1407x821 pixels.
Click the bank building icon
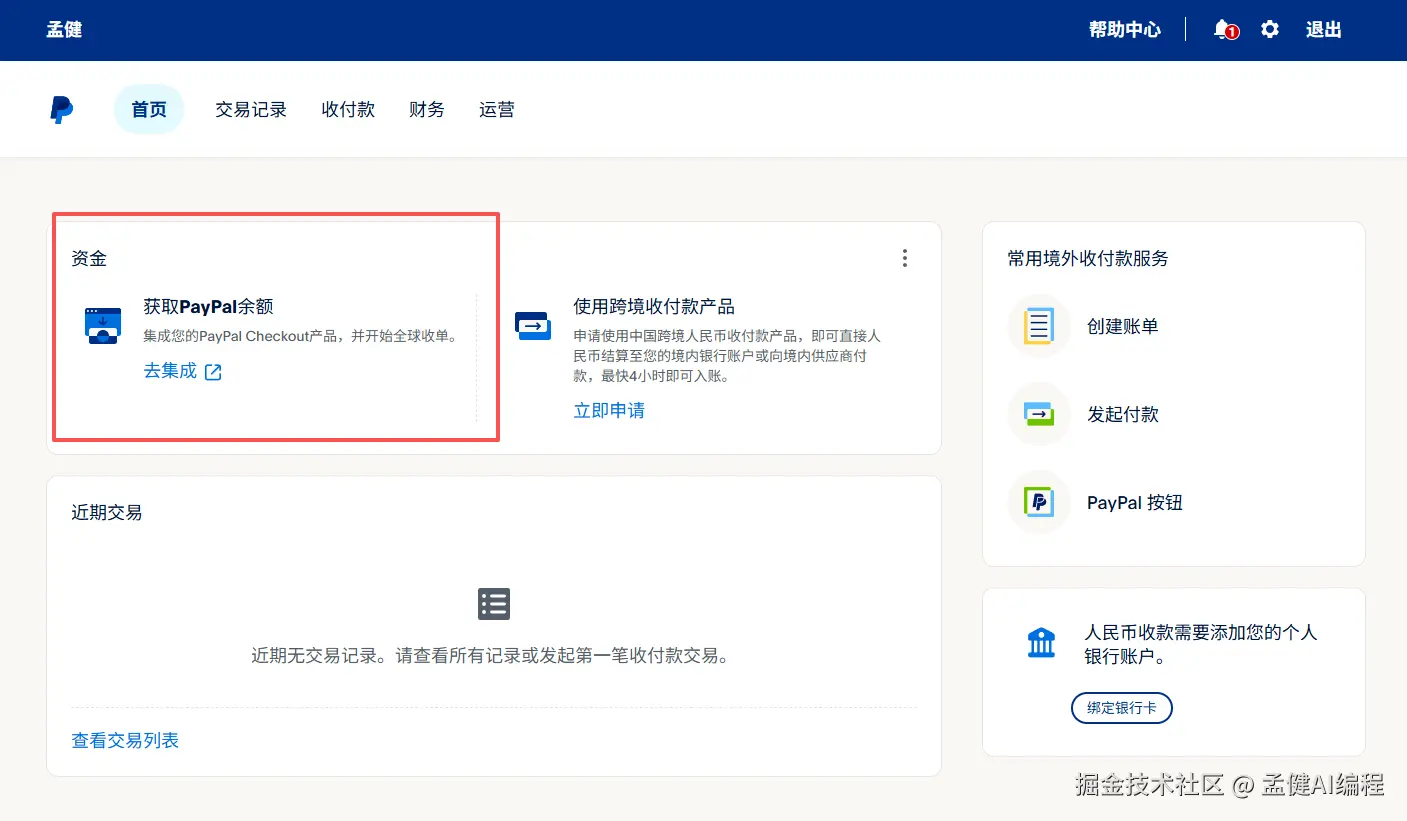click(x=1041, y=642)
